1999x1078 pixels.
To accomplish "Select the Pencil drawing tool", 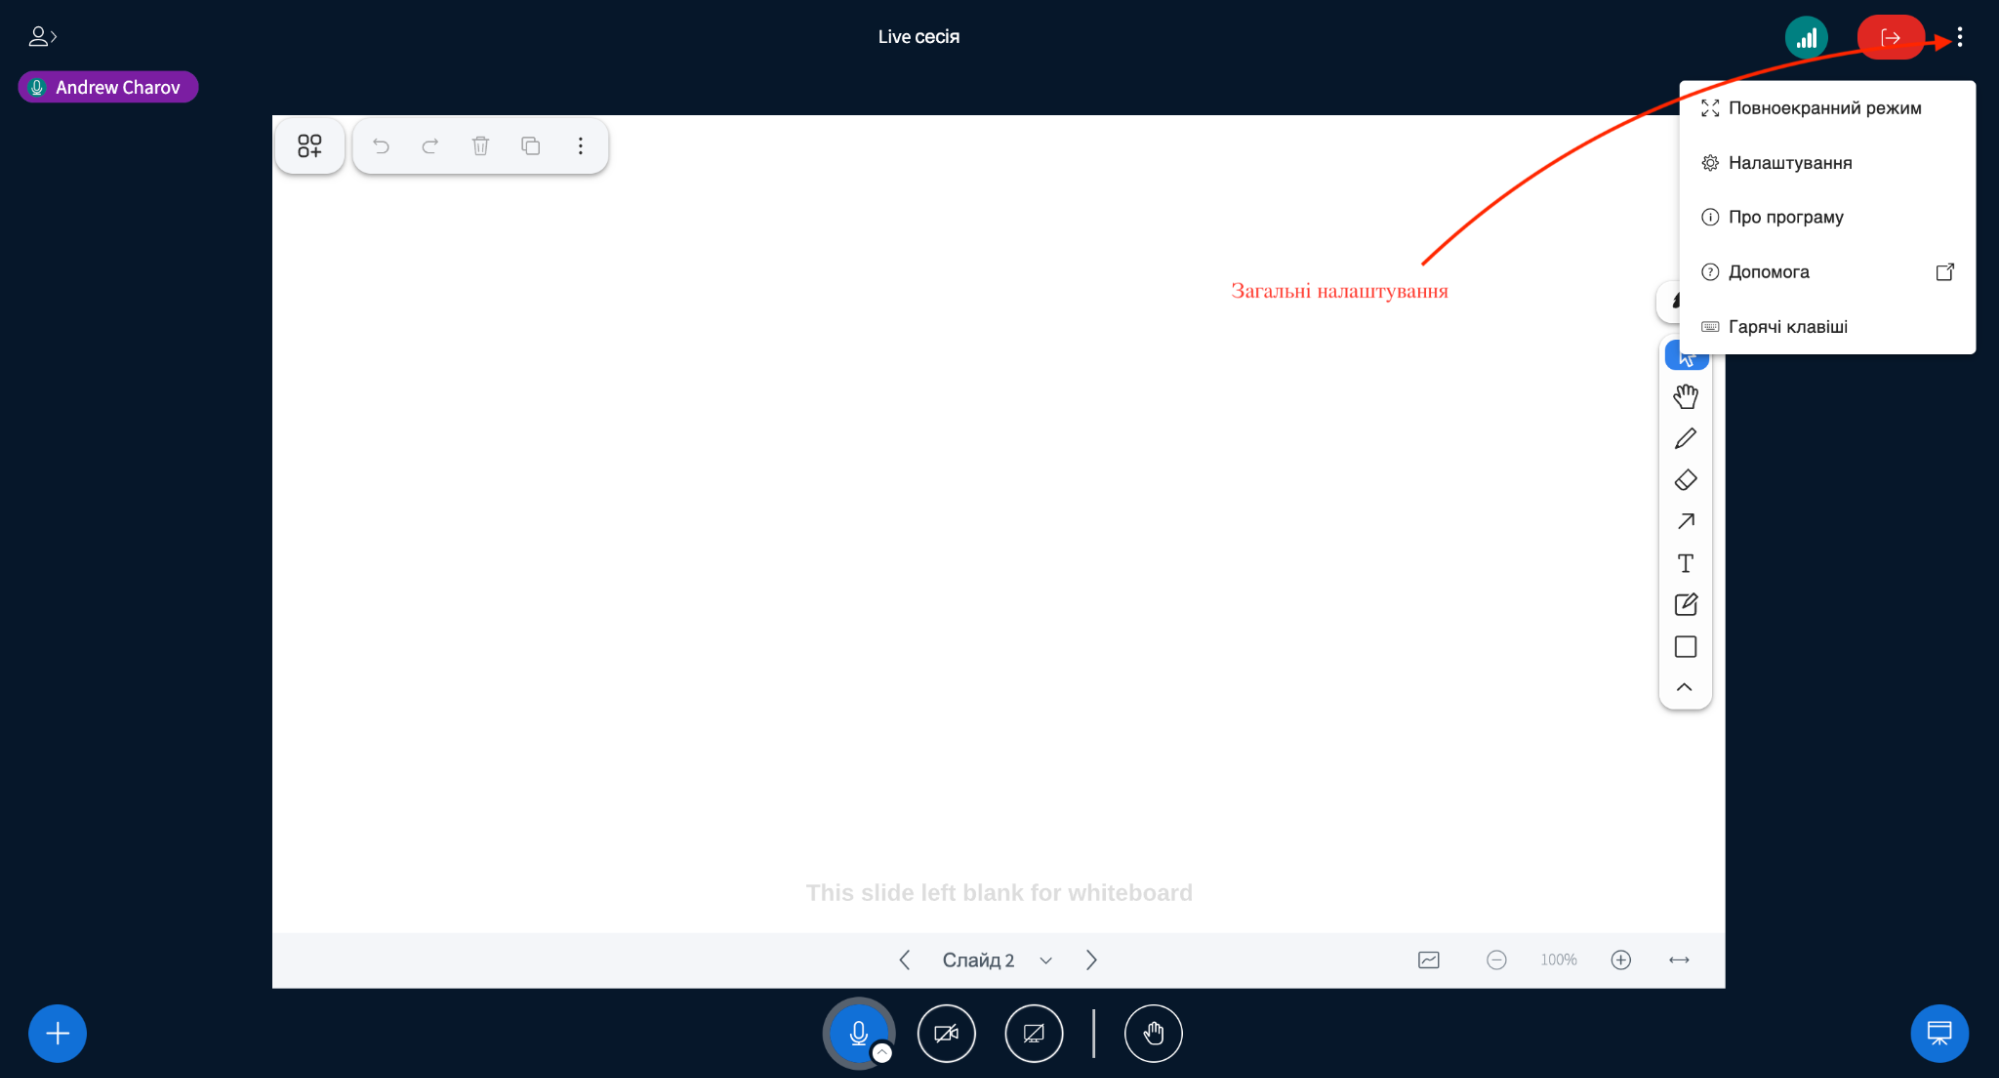I will (1685, 439).
